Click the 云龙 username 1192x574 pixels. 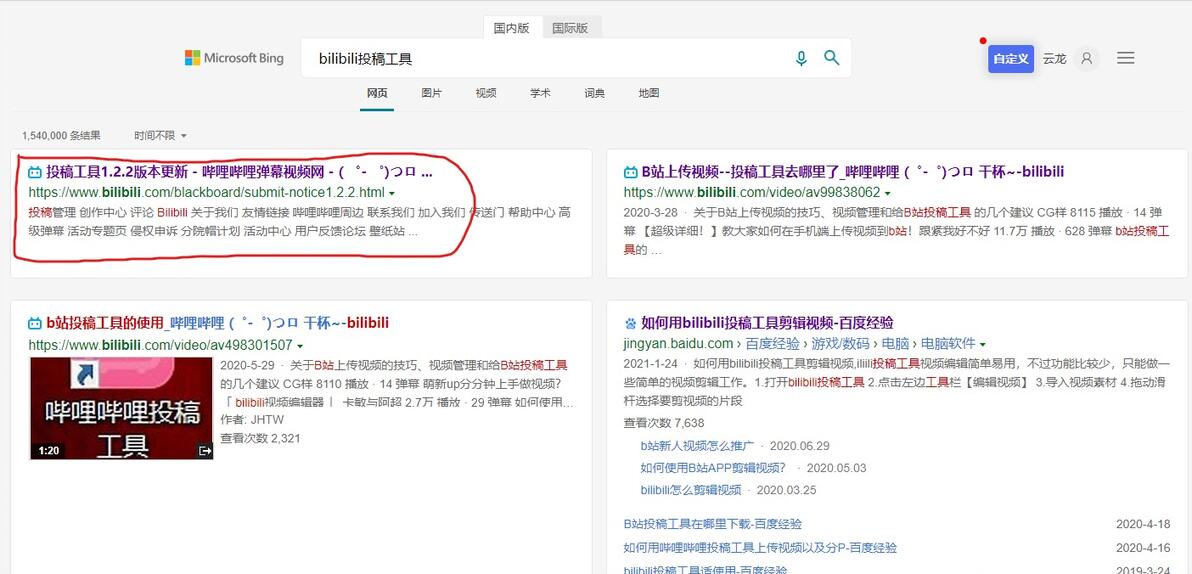coord(1054,59)
